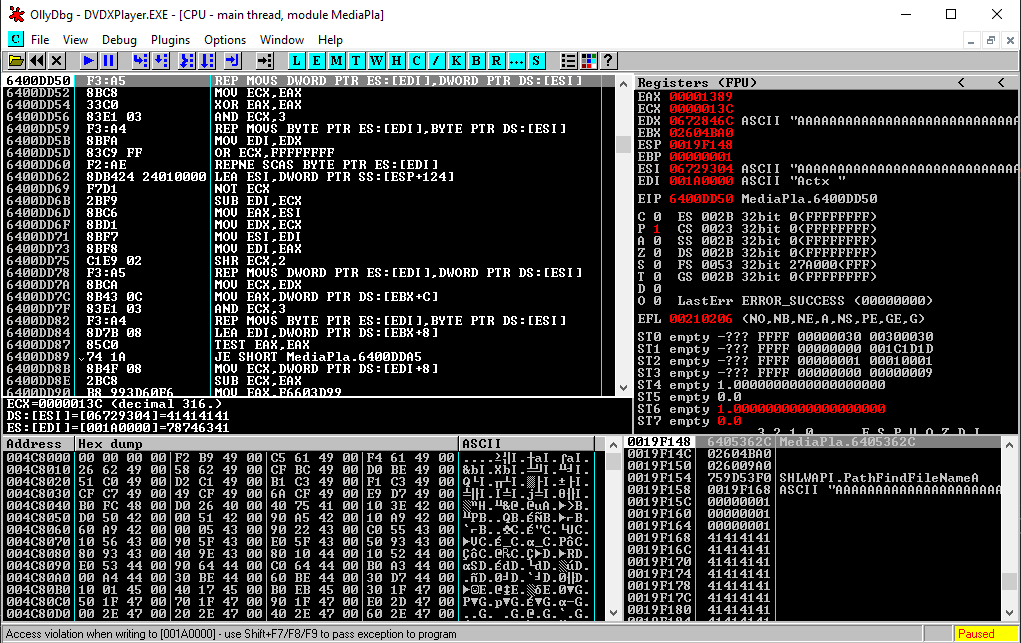Open Appearance options with the colored grid icon

(x=589, y=61)
